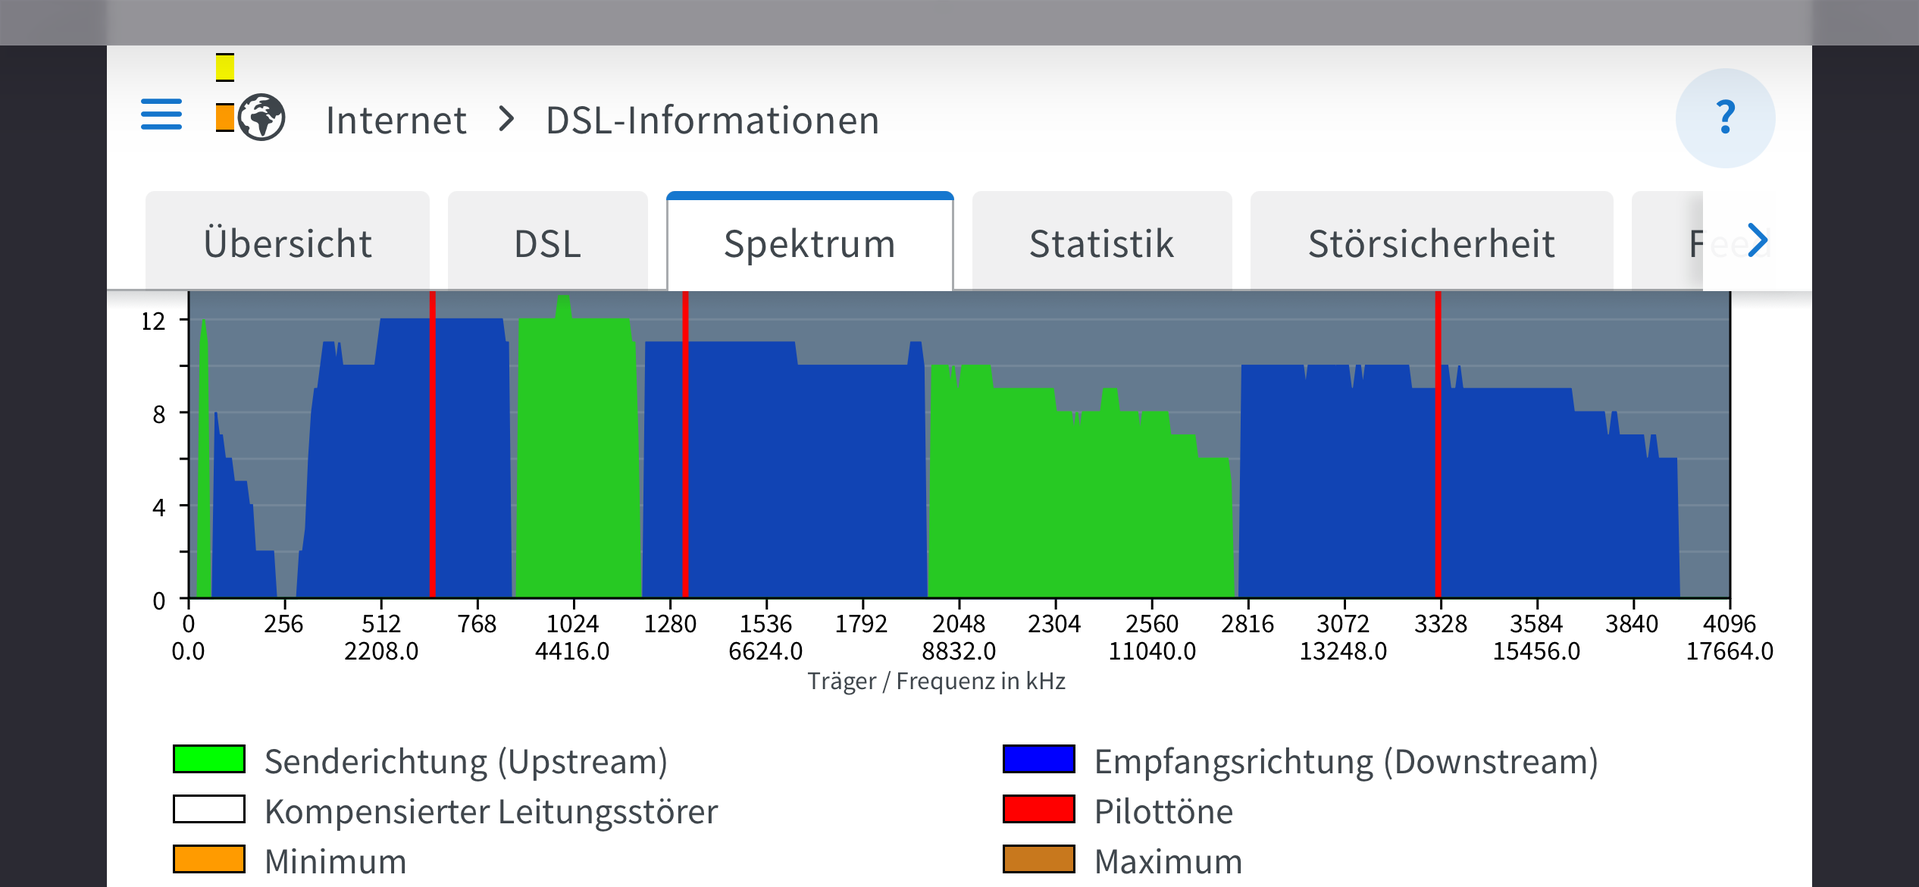The image size is (1919, 887).
Task: Open the Statistik tab
Action: 1101,243
